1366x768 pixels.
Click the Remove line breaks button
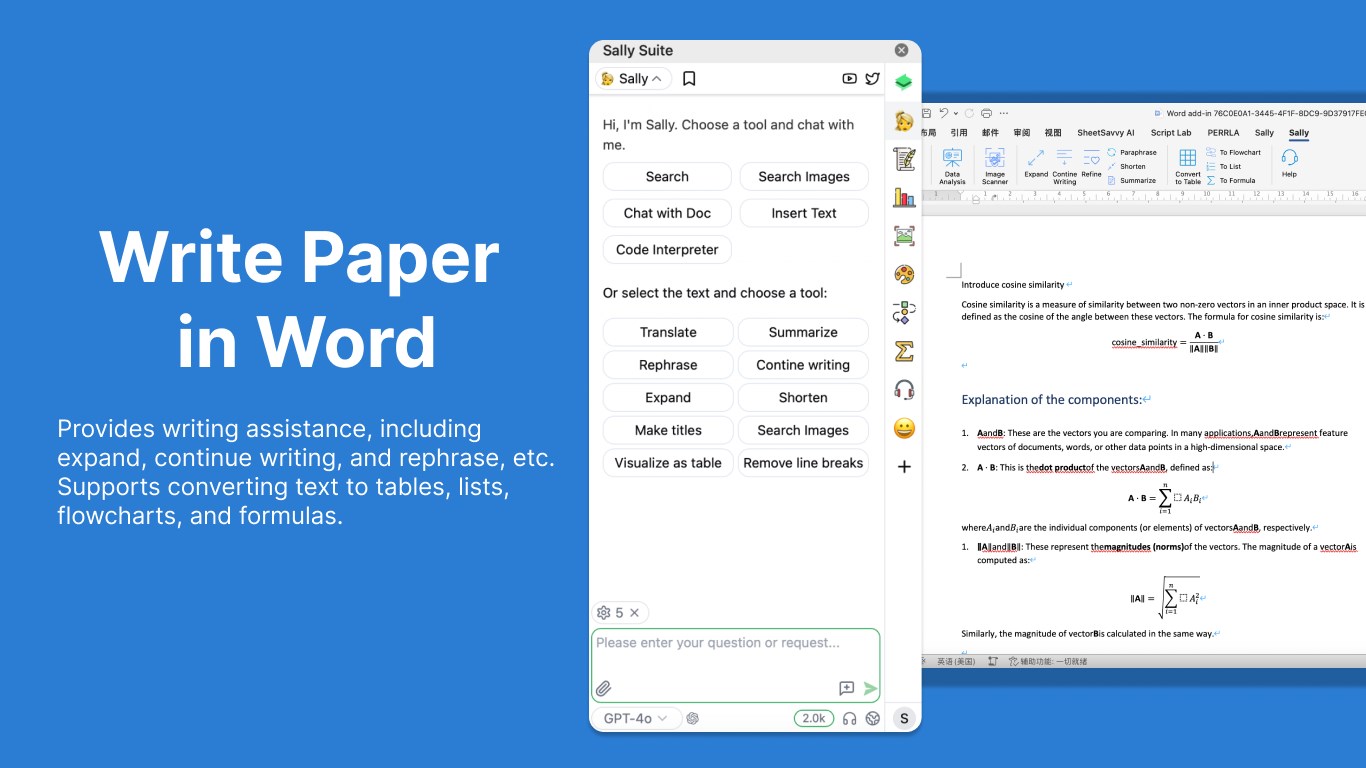coord(803,463)
